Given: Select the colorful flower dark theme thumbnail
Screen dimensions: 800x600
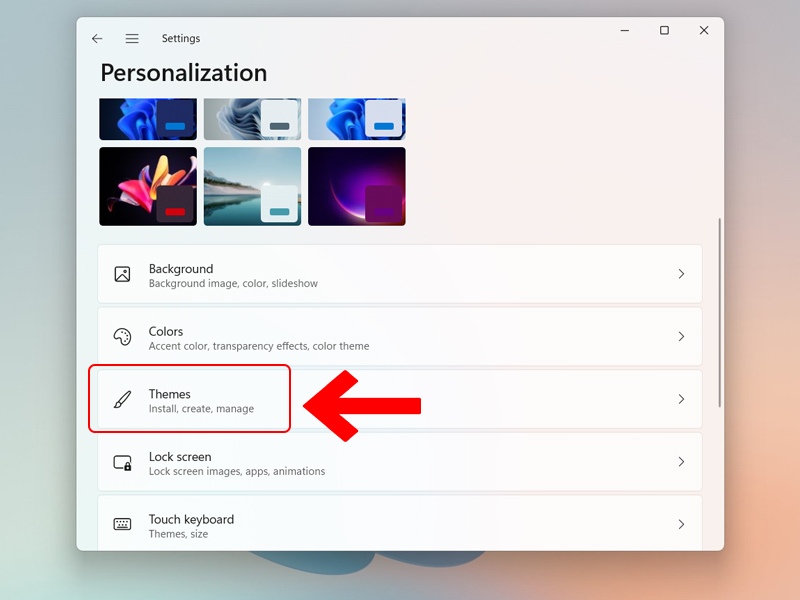Looking at the screenshot, I should point(148,187).
